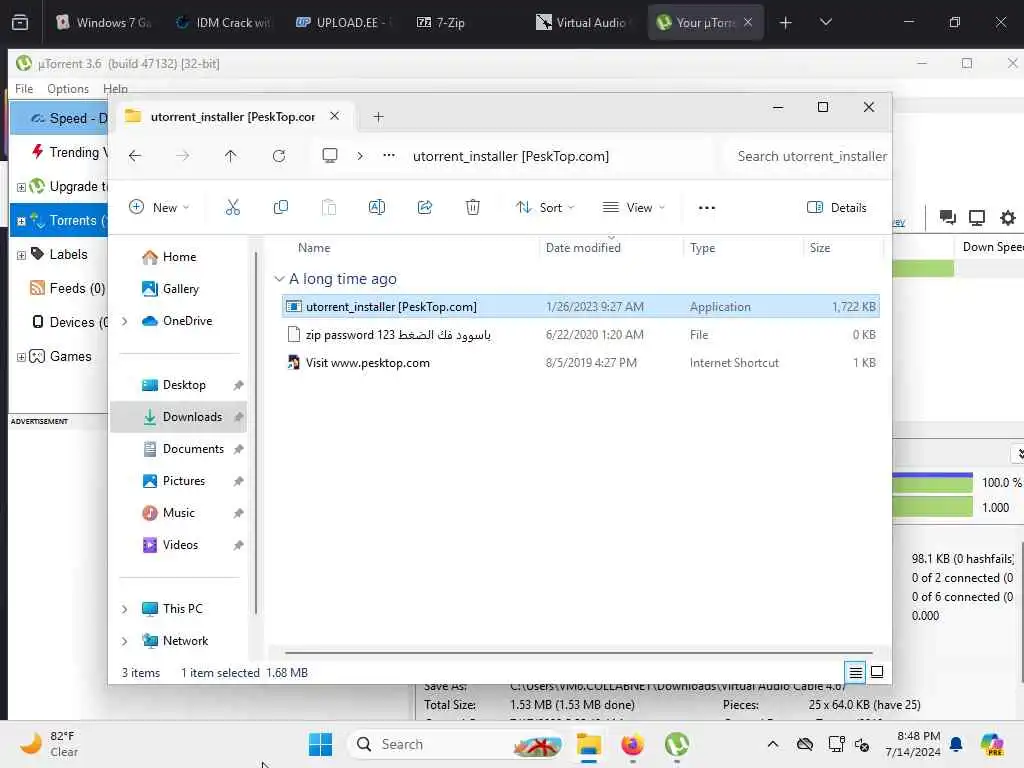
Task: Open the uTorrent Help menu
Action: tap(115, 88)
